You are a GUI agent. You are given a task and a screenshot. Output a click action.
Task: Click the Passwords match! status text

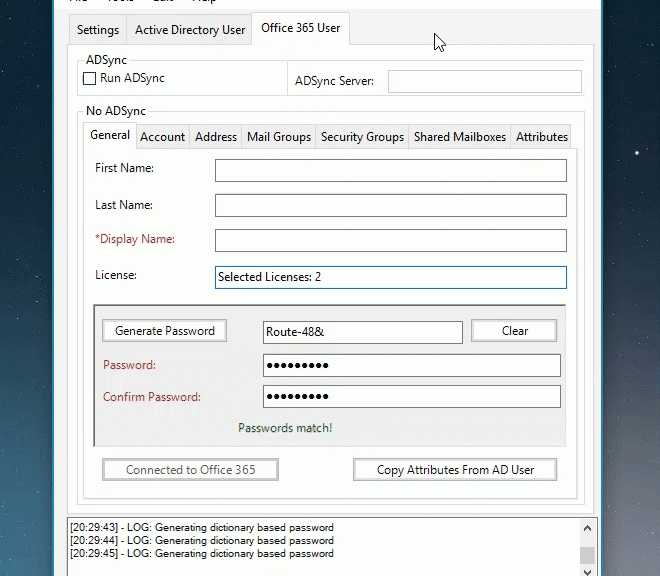(x=285, y=428)
